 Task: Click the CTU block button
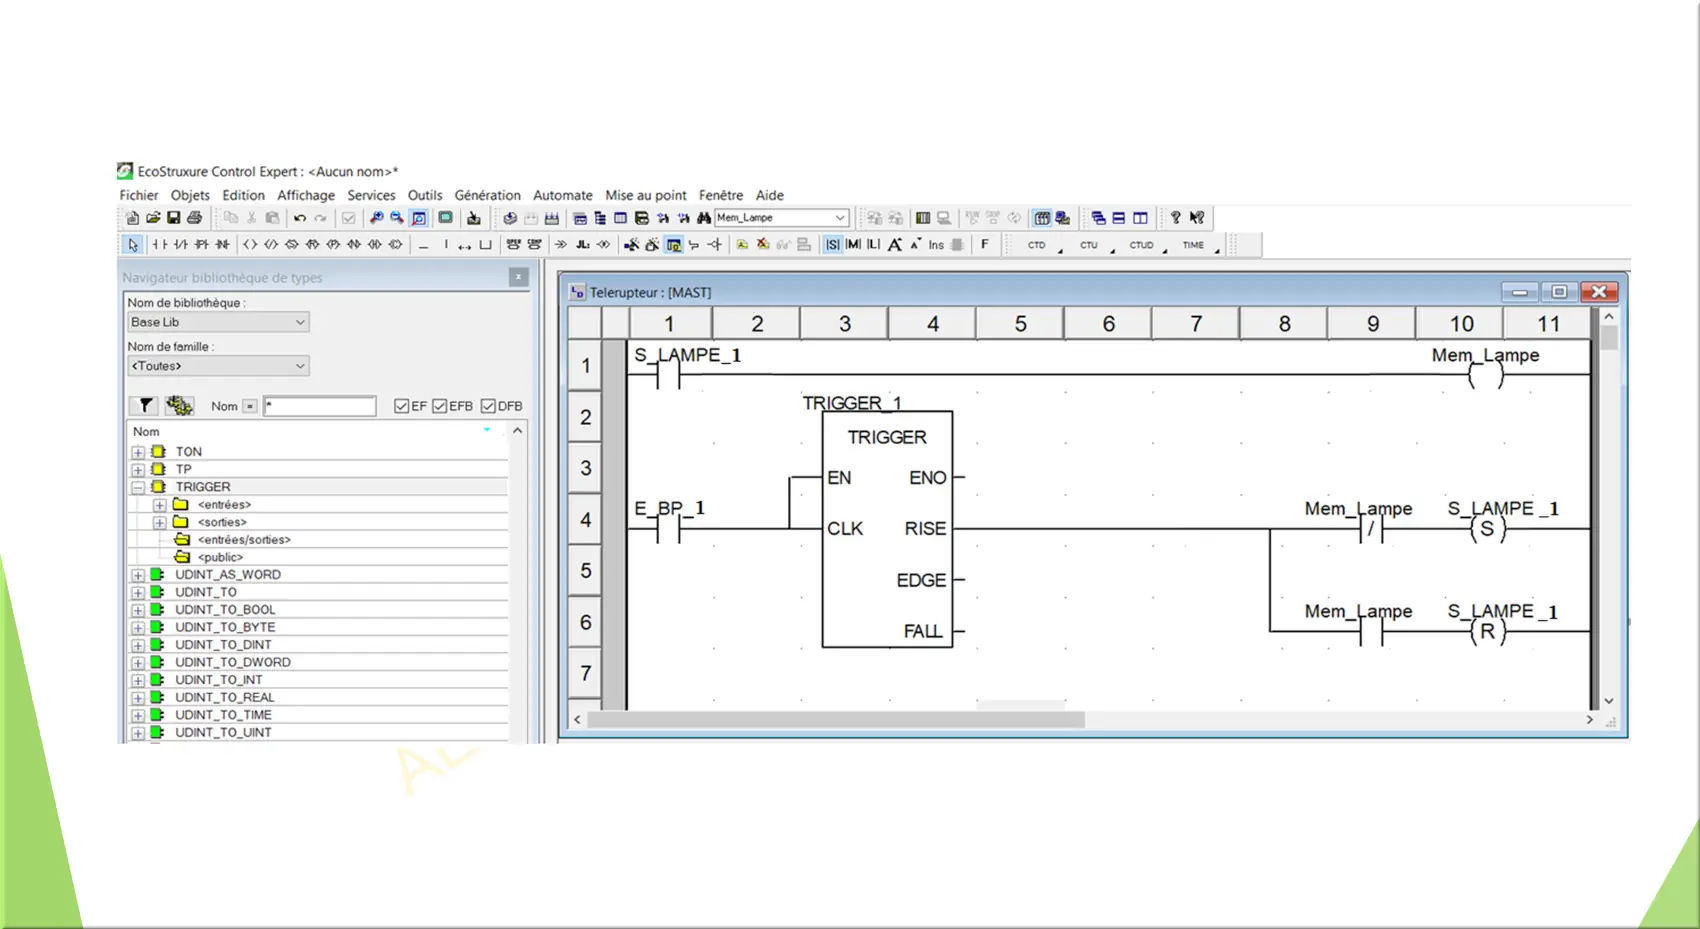1089,245
